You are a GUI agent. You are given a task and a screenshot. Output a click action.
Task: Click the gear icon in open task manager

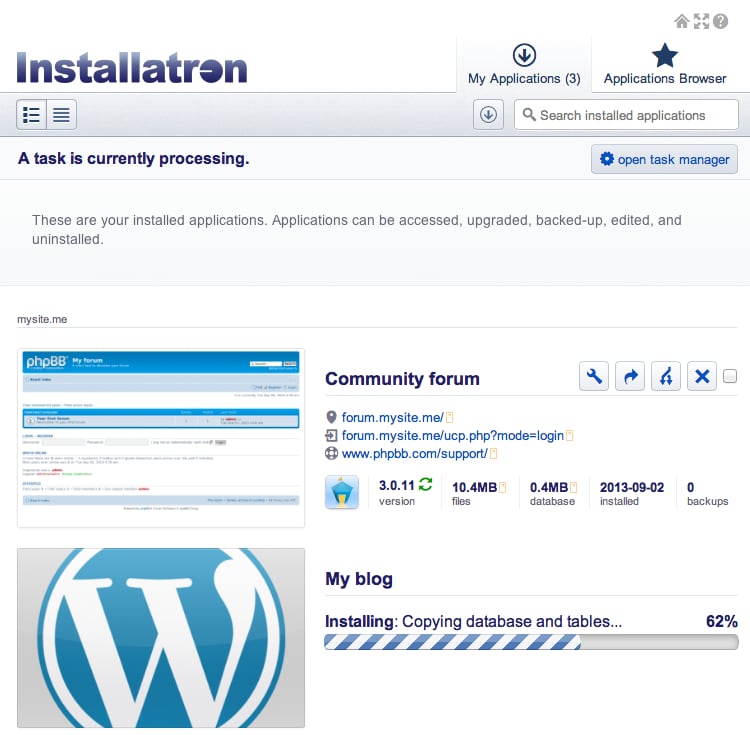click(x=607, y=159)
